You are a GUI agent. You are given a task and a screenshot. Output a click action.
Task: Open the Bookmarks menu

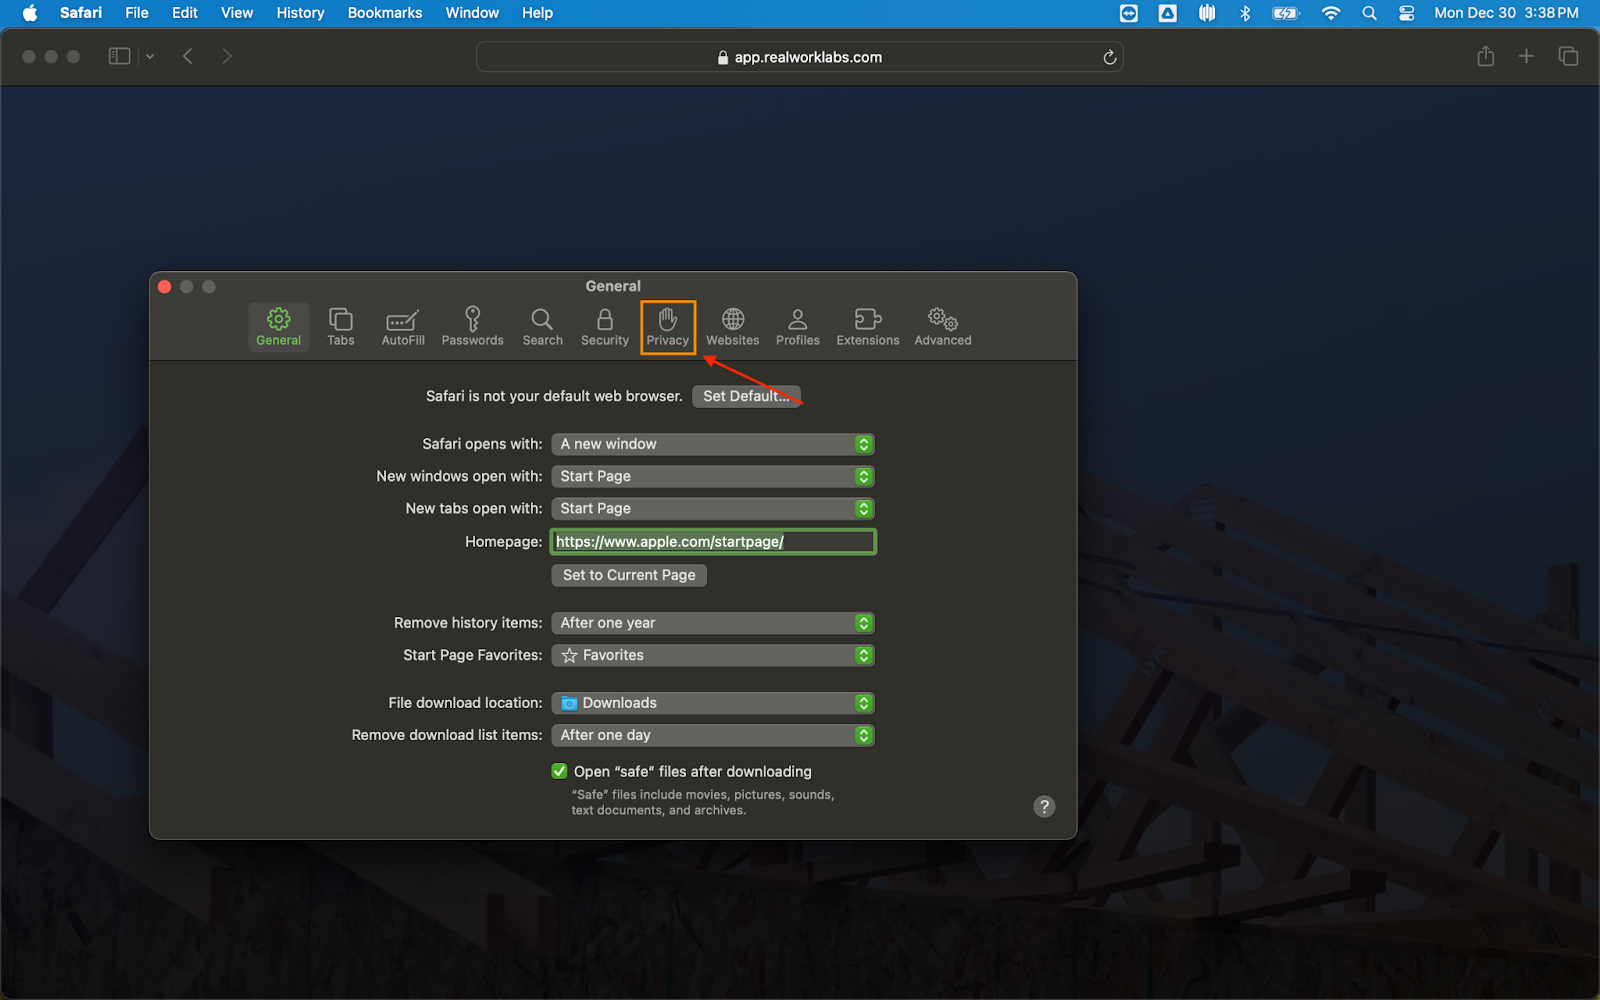tap(385, 13)
